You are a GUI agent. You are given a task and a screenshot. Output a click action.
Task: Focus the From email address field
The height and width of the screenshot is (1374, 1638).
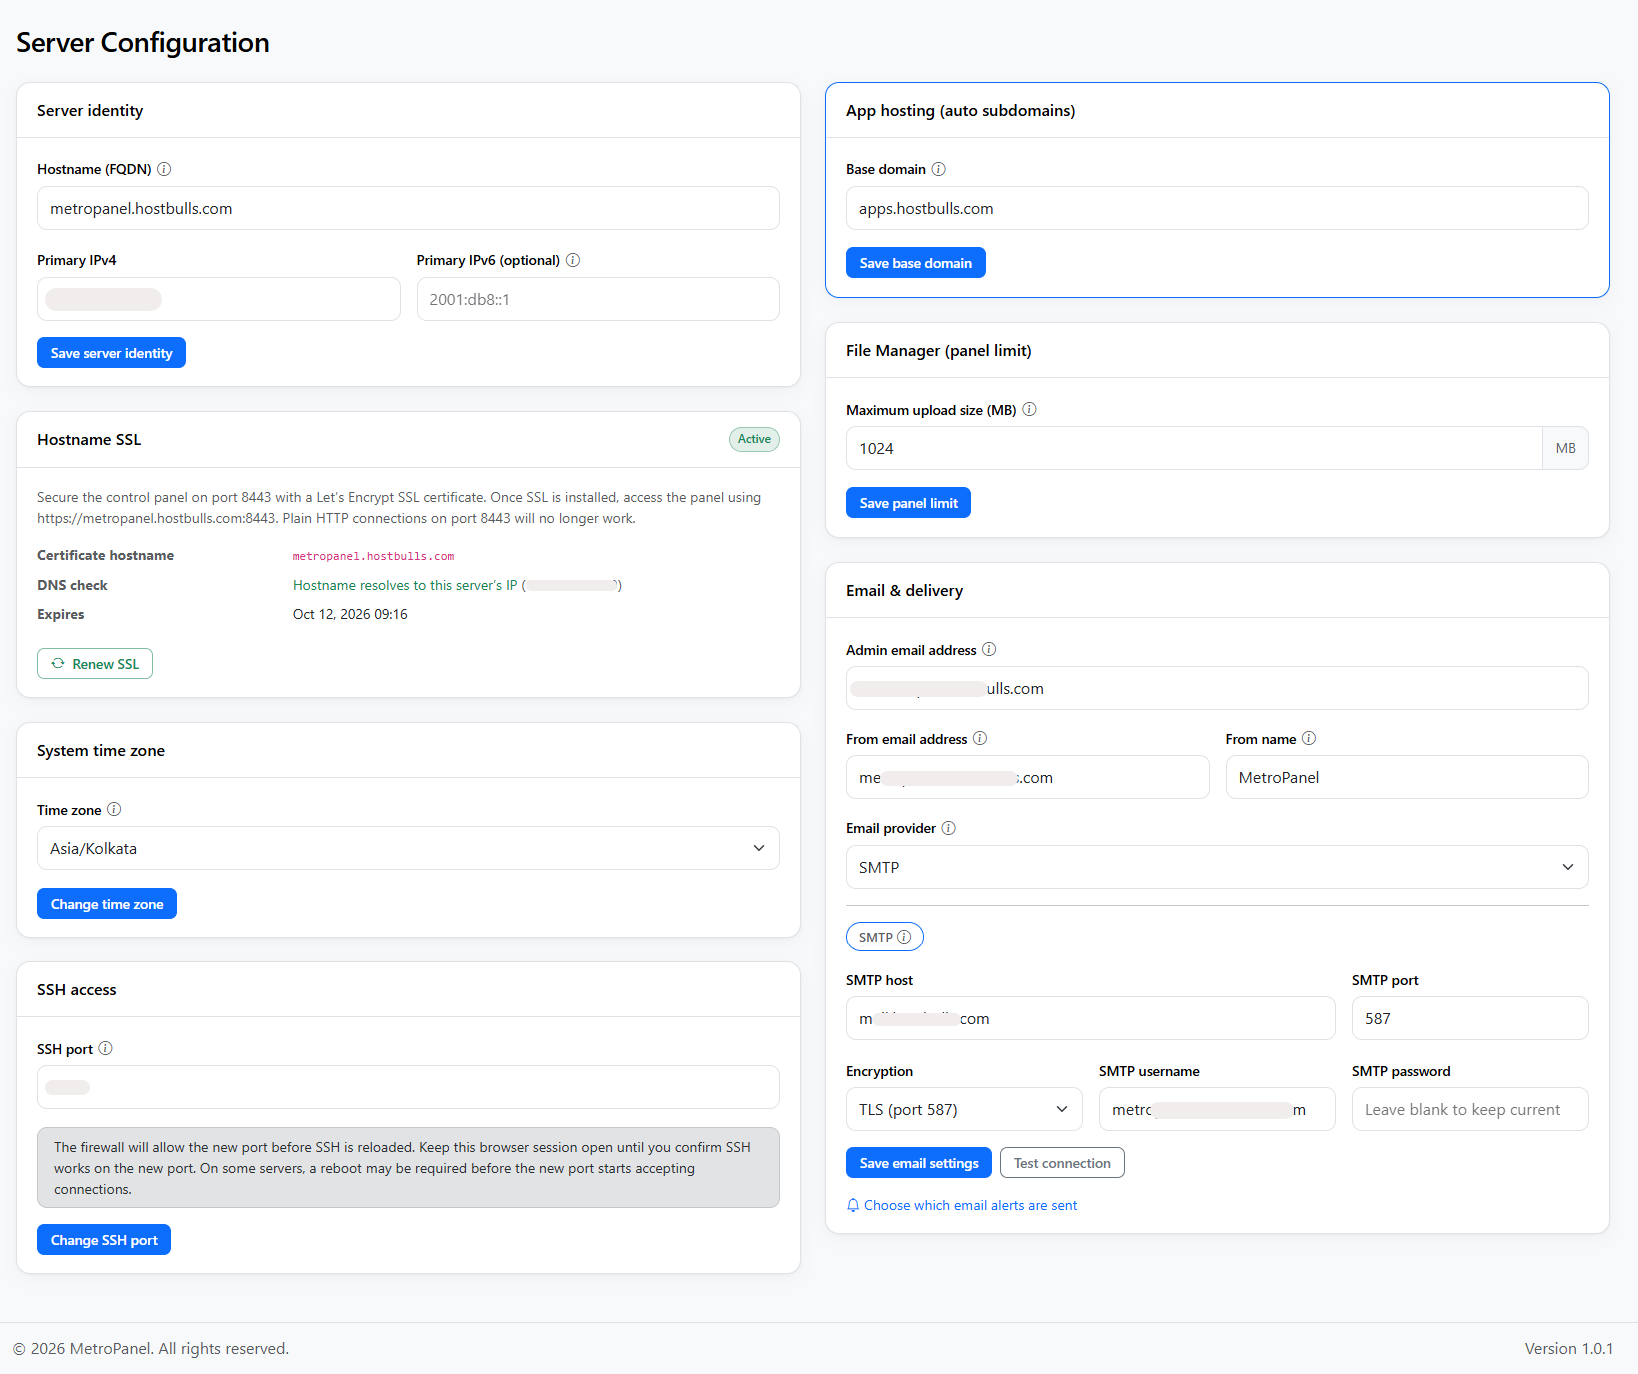point(1028,777)
